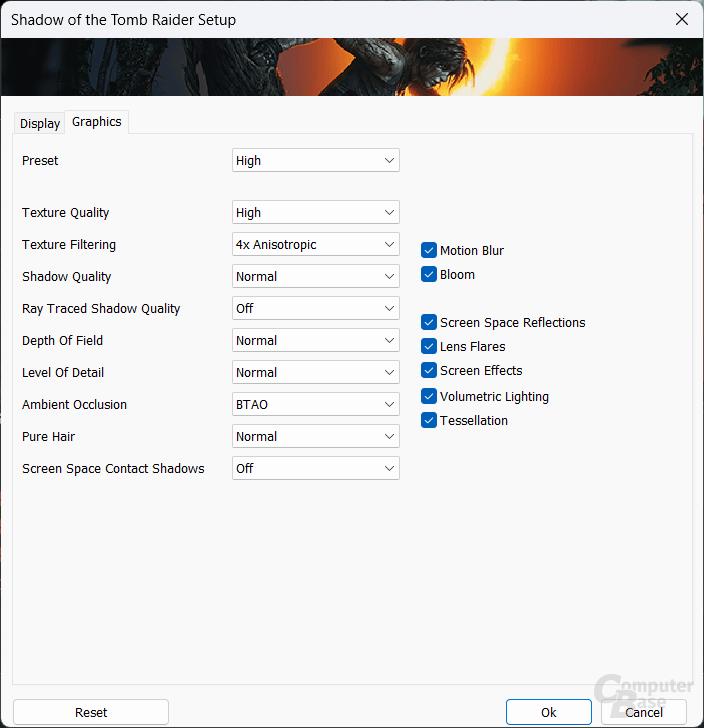
Task: Open Ray Traced Shadow Quality dropdown
Action: [315, 308]
